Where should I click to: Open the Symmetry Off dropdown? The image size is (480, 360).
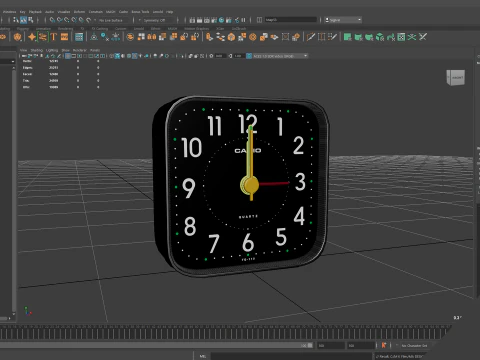[x=154, y=20]
